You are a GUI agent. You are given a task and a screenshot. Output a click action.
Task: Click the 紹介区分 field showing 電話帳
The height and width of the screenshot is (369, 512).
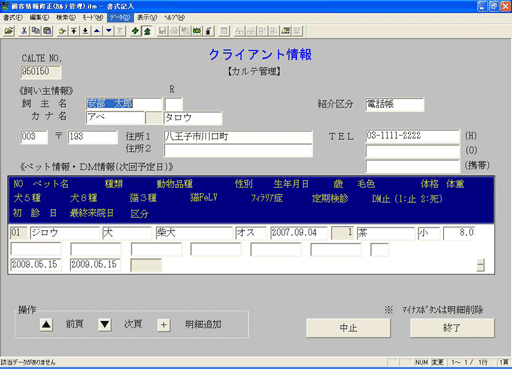click(x=395, y=104)
